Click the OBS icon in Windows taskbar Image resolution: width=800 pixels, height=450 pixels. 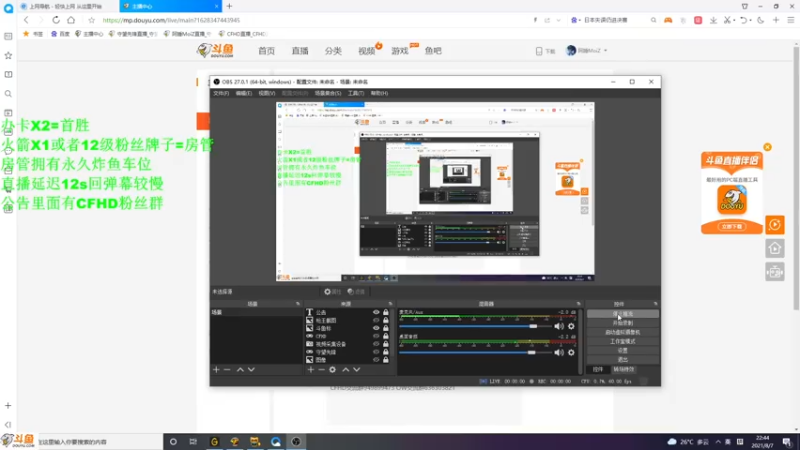[296, 442]
